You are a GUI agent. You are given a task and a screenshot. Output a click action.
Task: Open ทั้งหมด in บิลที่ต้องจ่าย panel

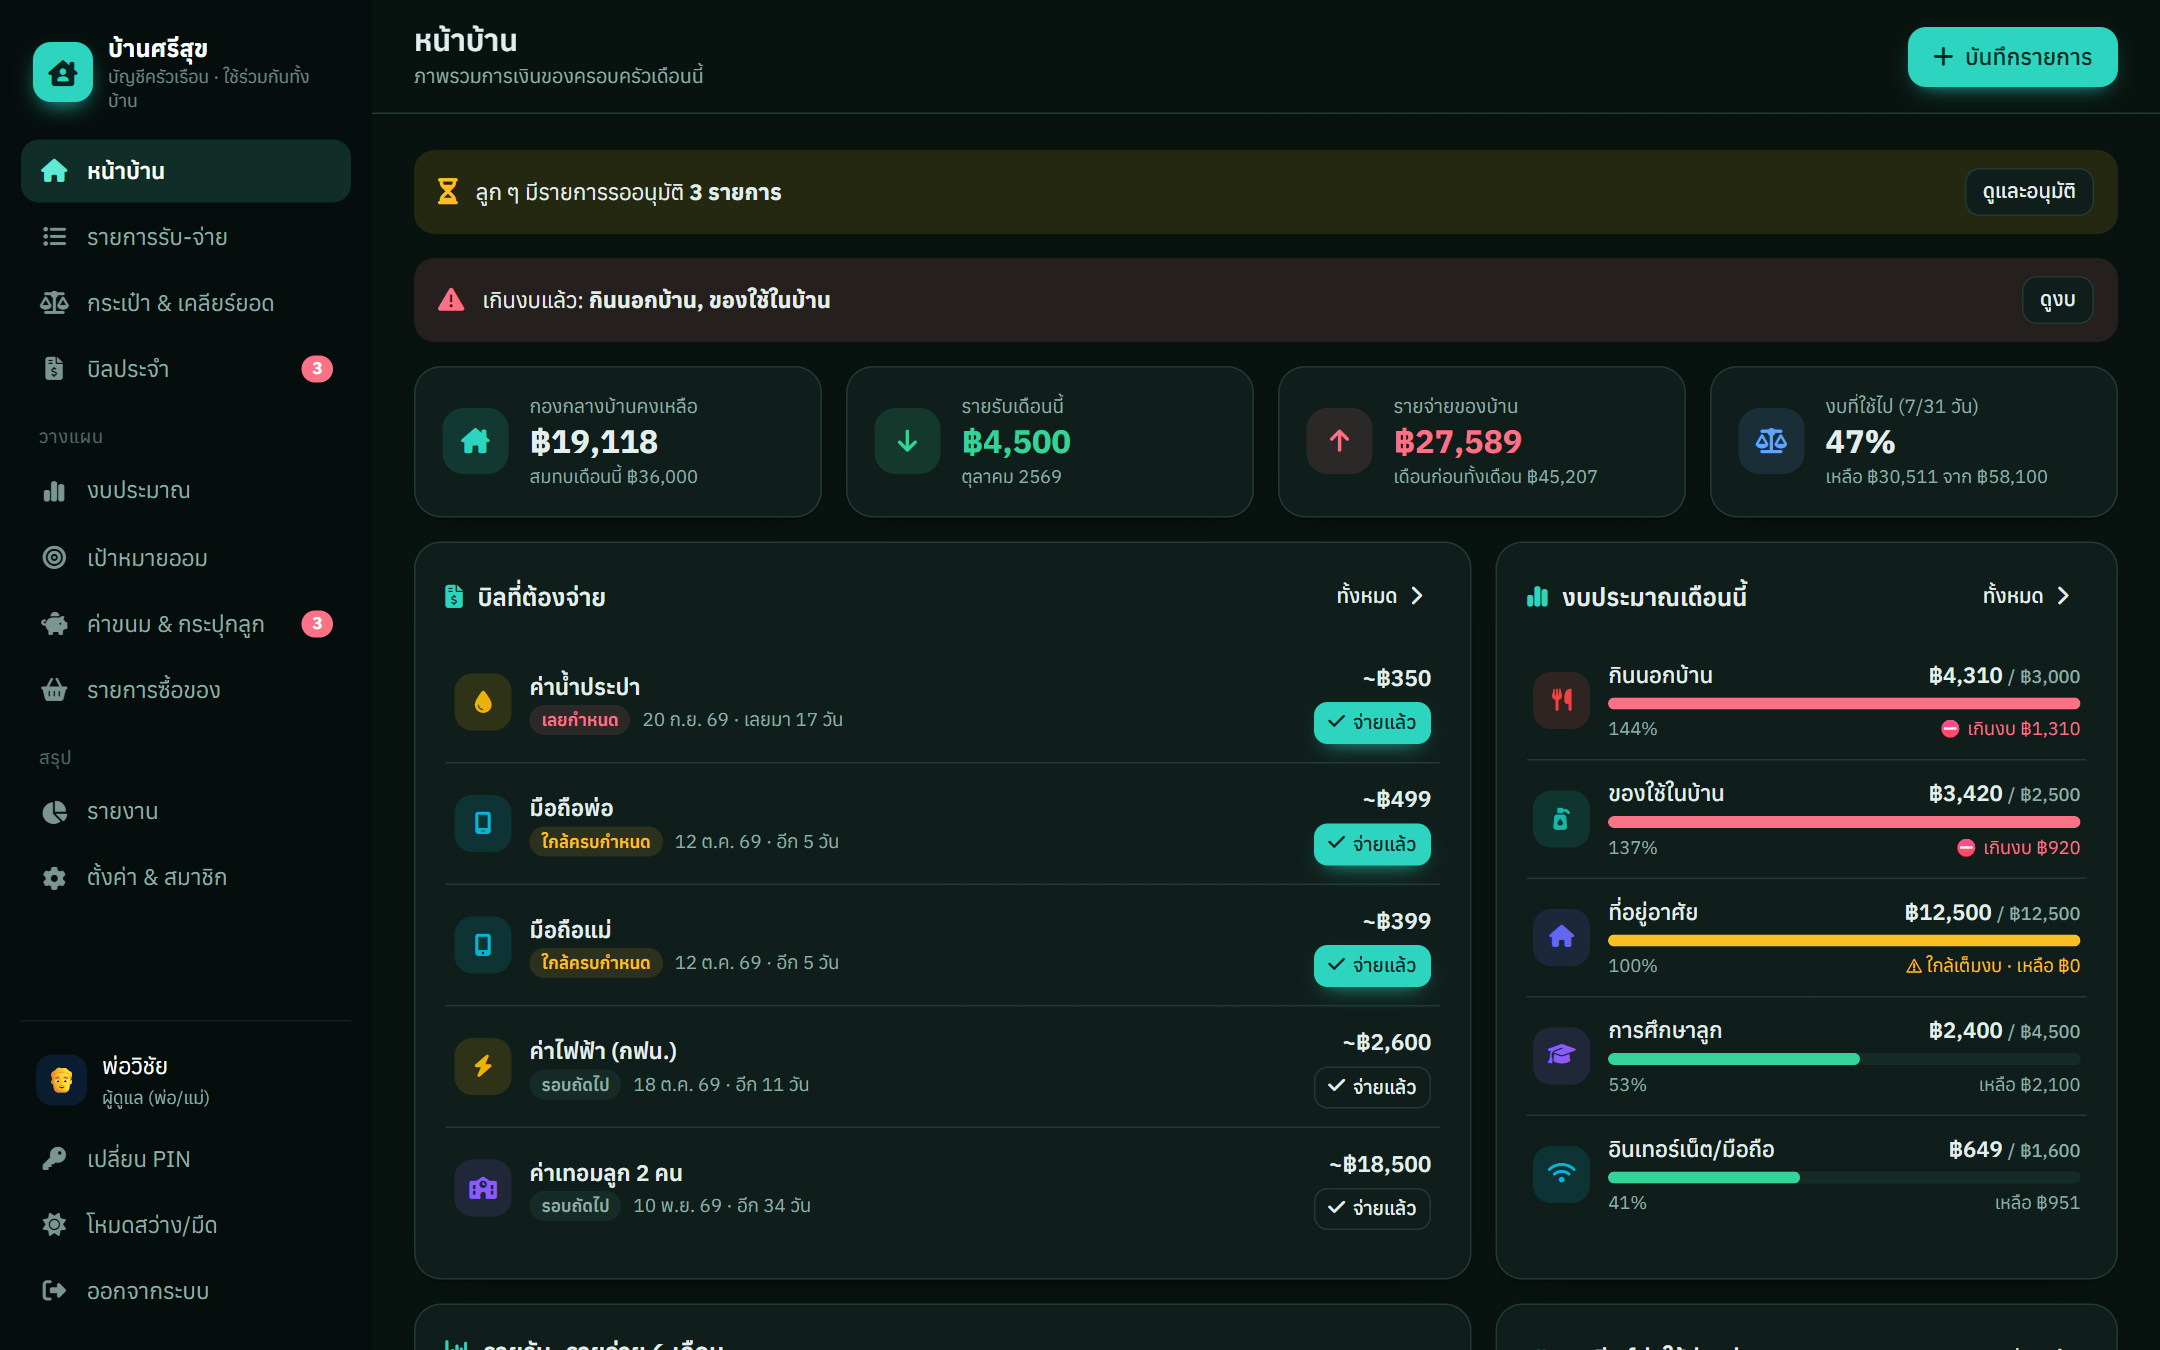[x=1381, y=596]
